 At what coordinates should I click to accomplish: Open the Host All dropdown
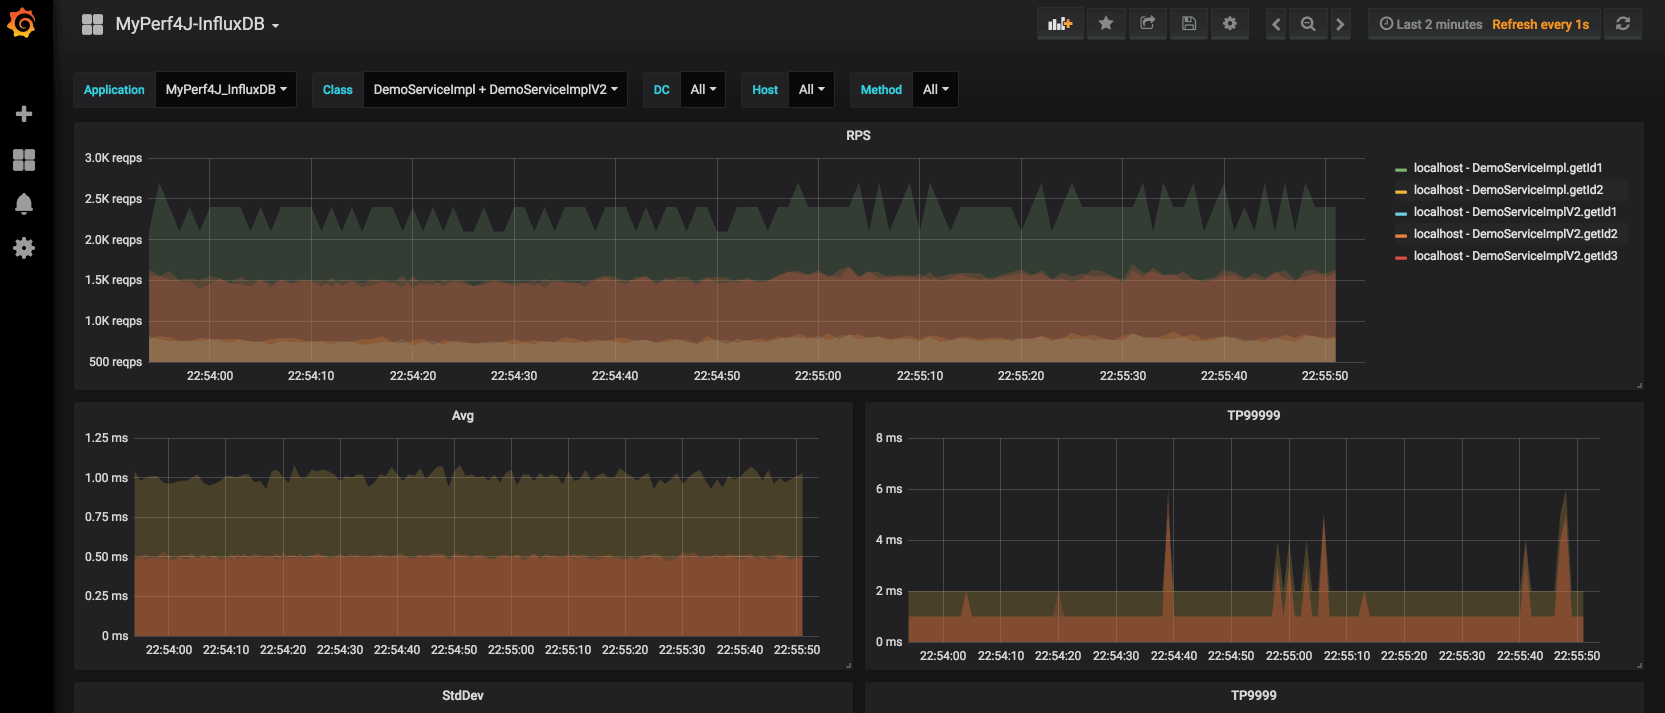click(x=812, y=90)
